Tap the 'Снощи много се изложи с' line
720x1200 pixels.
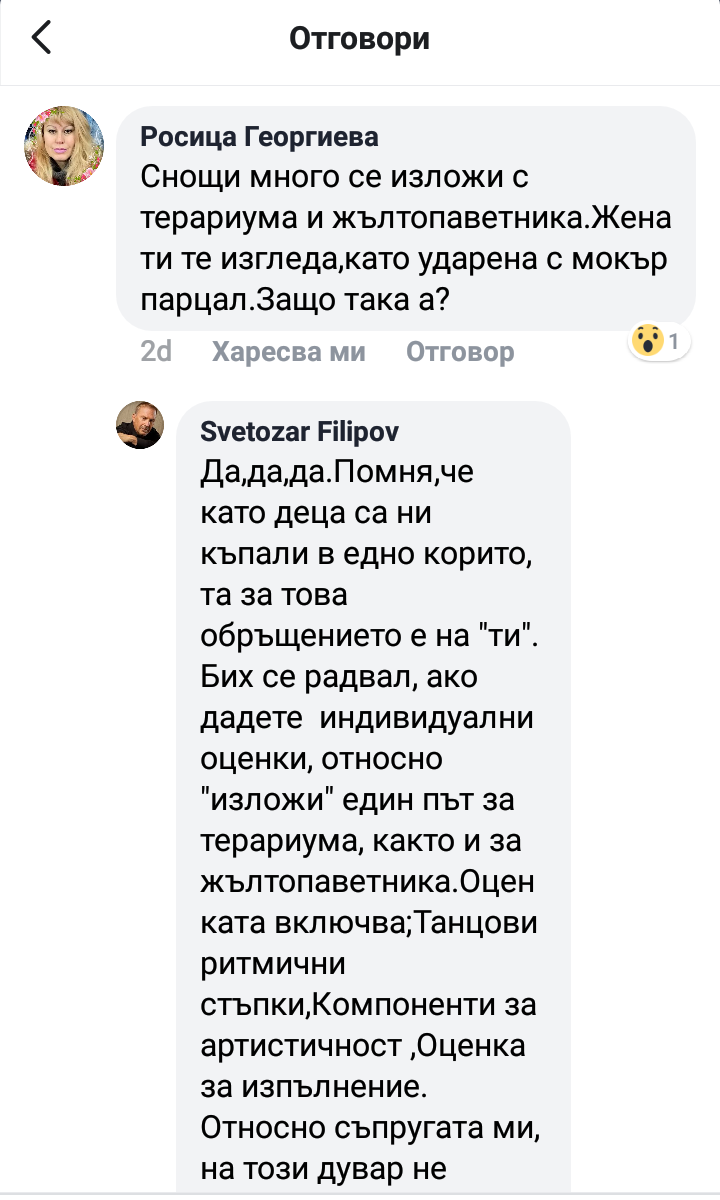pyautogui.click(x=333, y=178)
